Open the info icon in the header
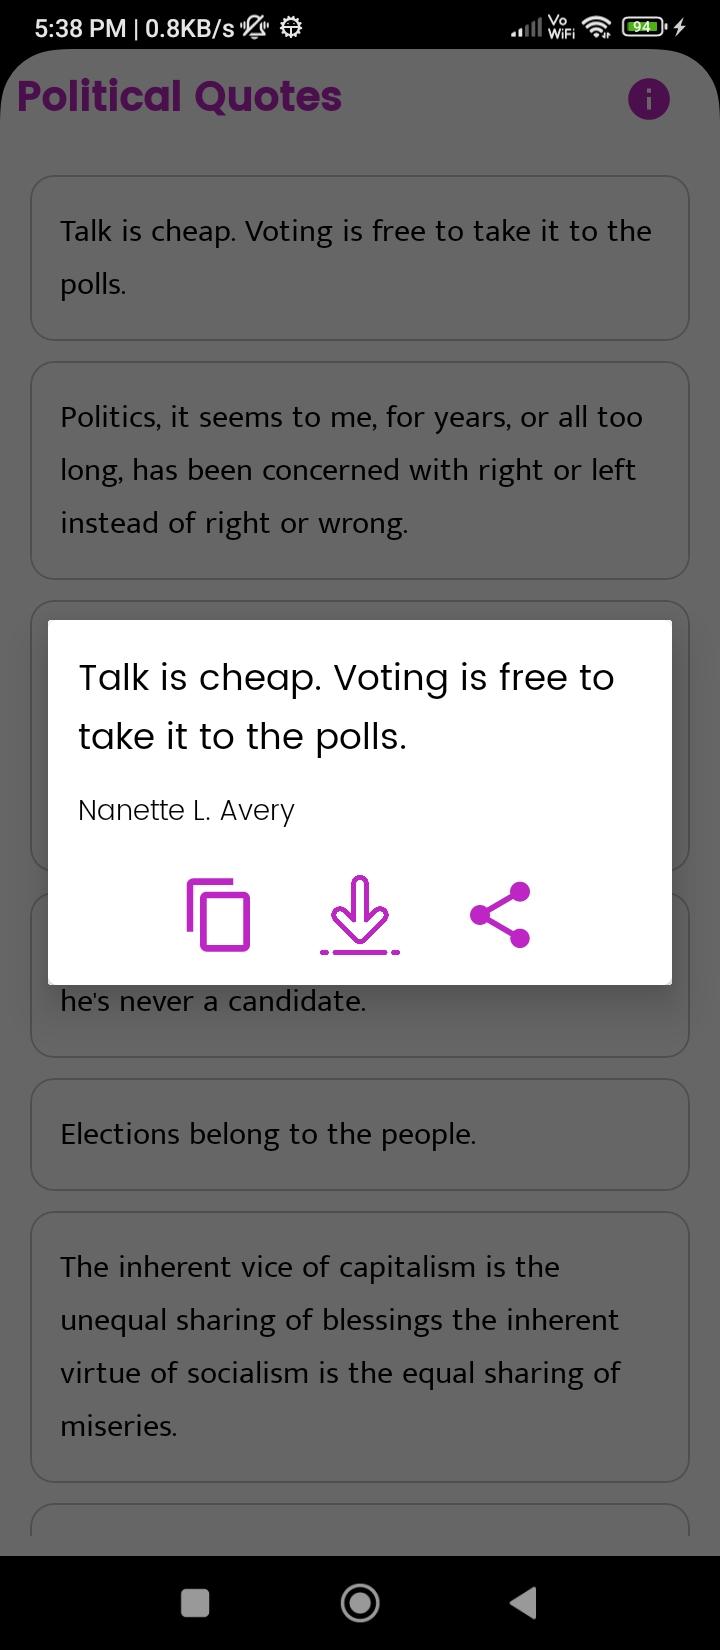The height and width of the screenshot is (1650, 720). [648, 99]
